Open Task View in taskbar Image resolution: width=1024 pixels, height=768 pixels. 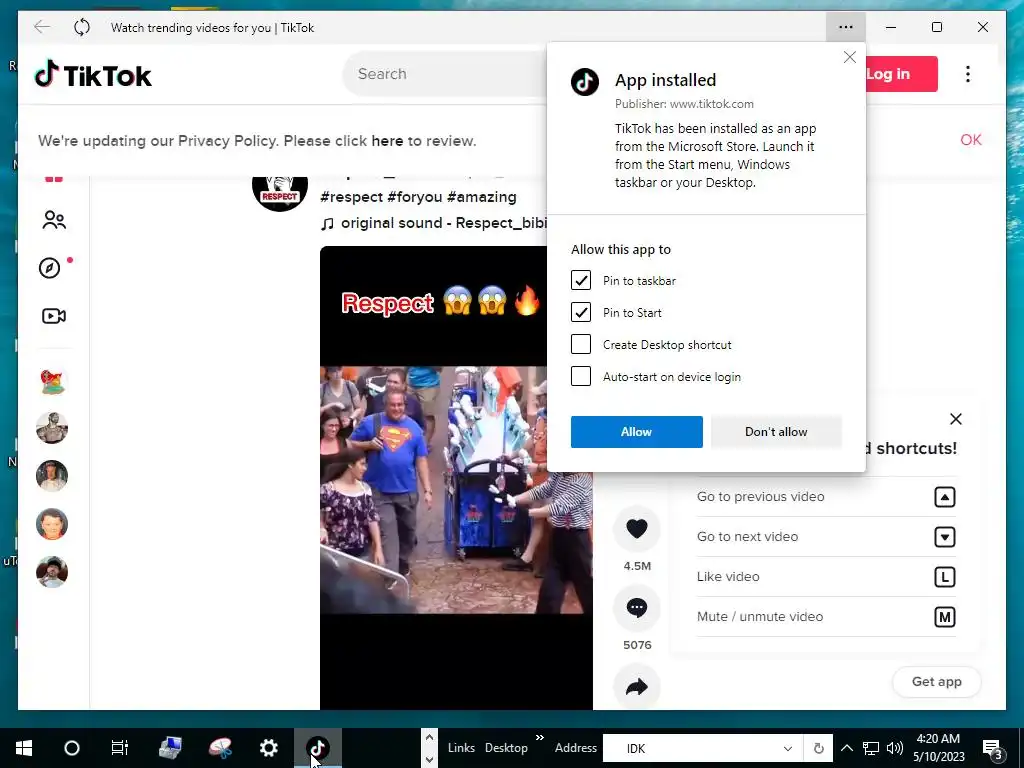point(120,748)
